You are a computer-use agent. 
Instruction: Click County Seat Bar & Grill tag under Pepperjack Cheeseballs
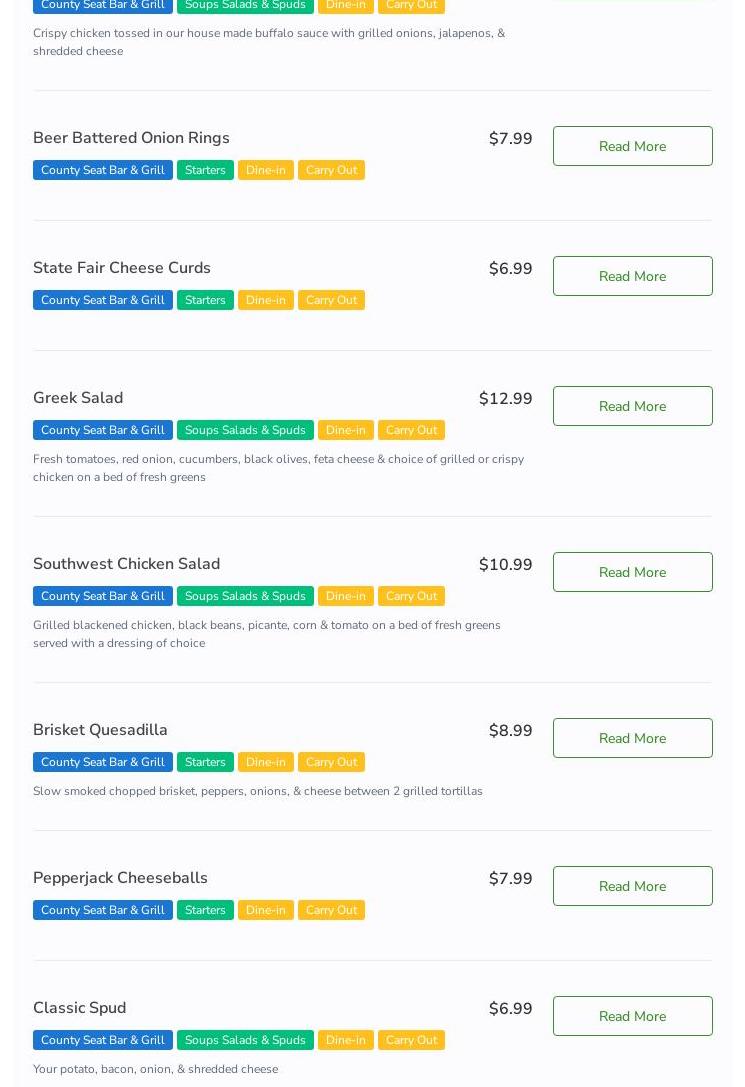[x=102, y=910]
